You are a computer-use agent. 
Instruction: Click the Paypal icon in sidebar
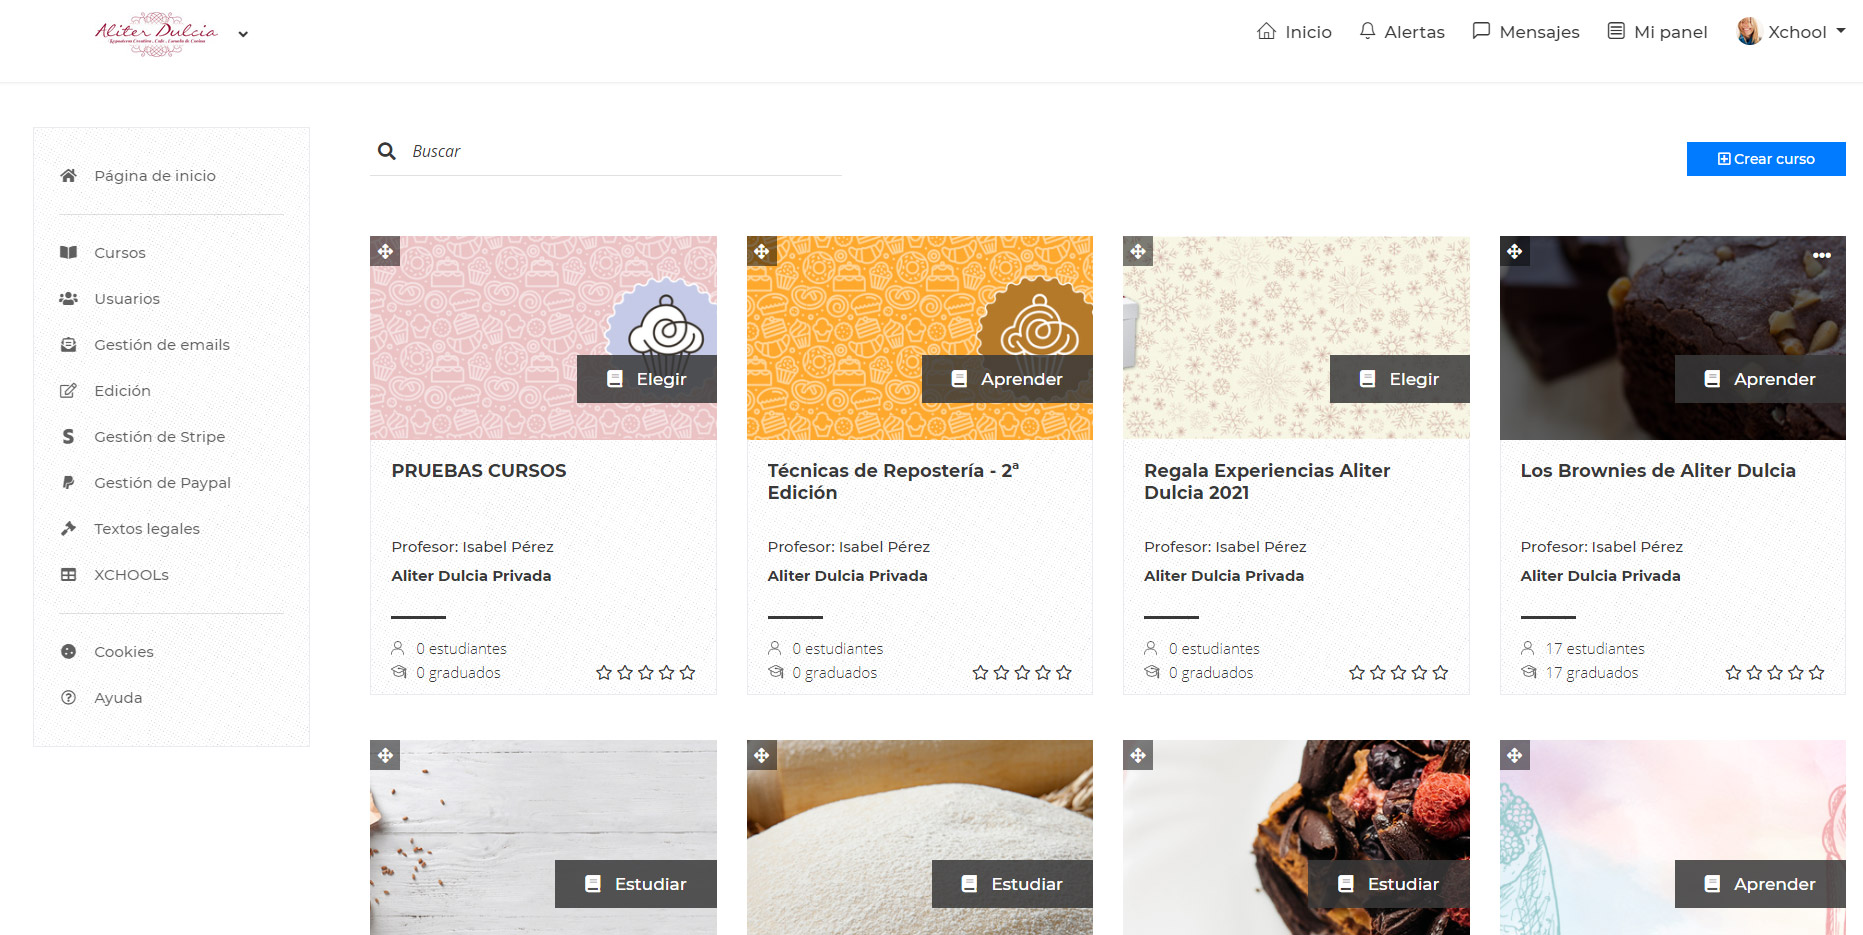coord(68,483)
